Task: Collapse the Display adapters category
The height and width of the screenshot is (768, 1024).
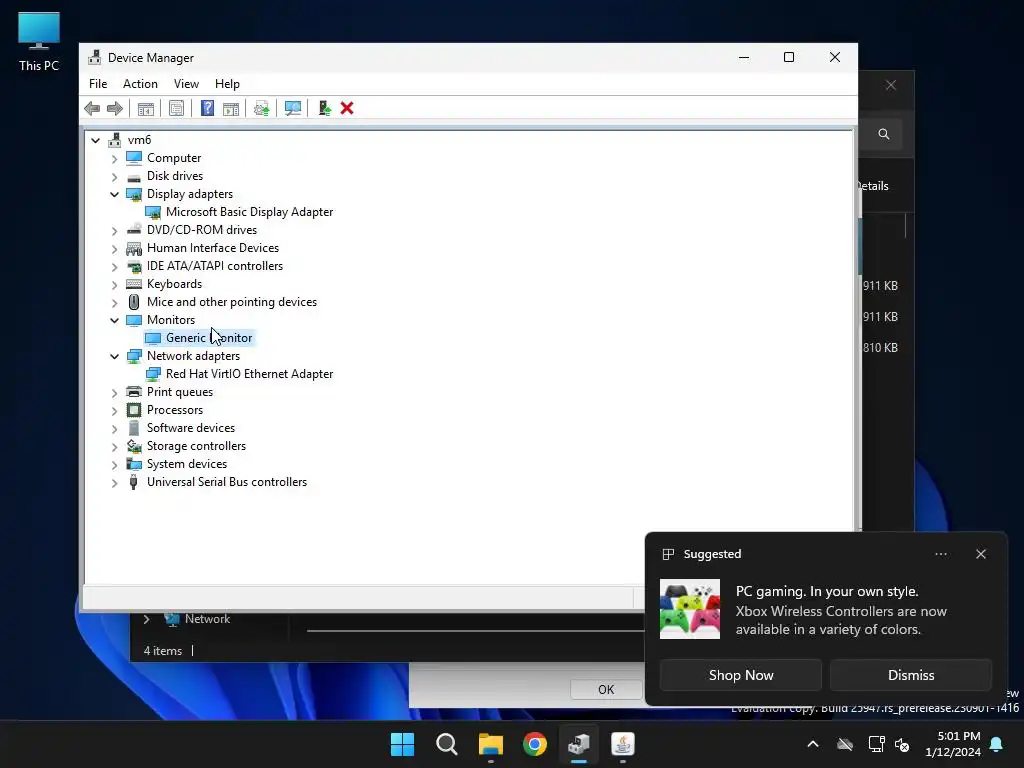Action: [x=115, y=195]
